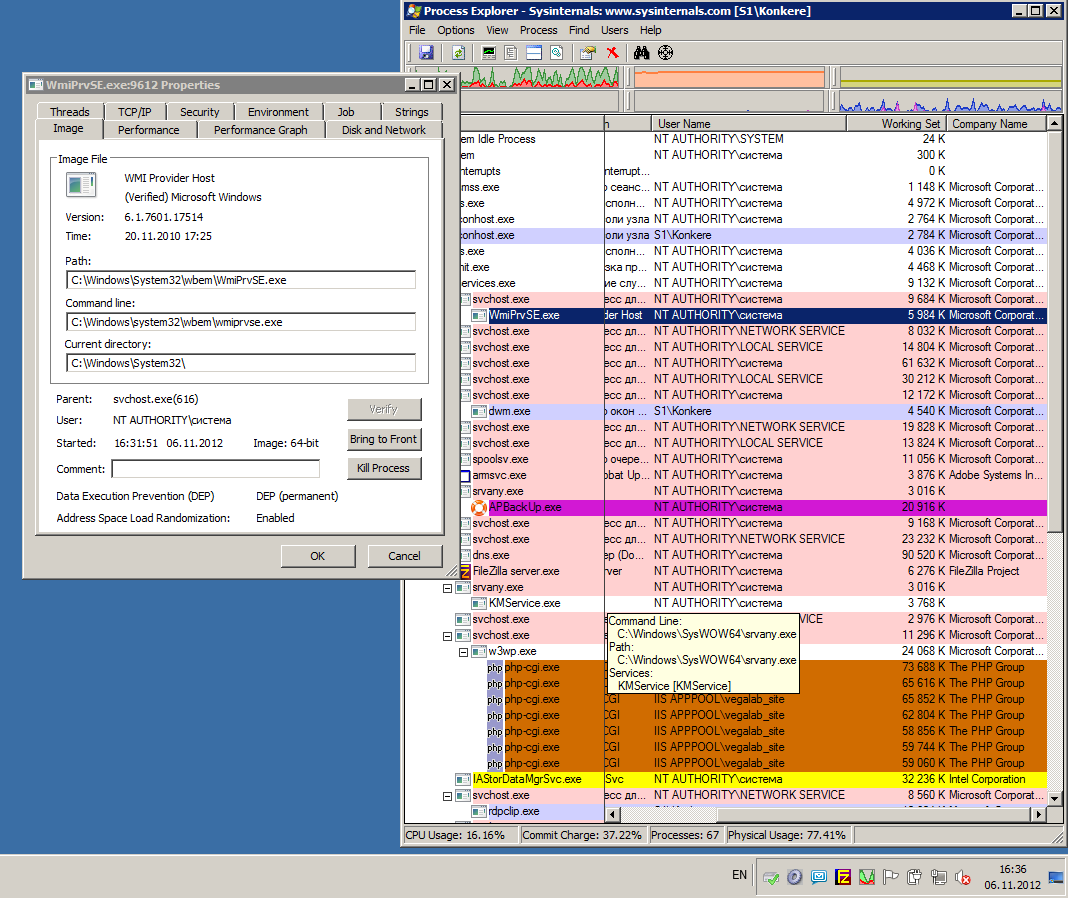Click the KMService.exe process icon
Image resolution: width=1068 pixels, height=898 pixels.
480,604
